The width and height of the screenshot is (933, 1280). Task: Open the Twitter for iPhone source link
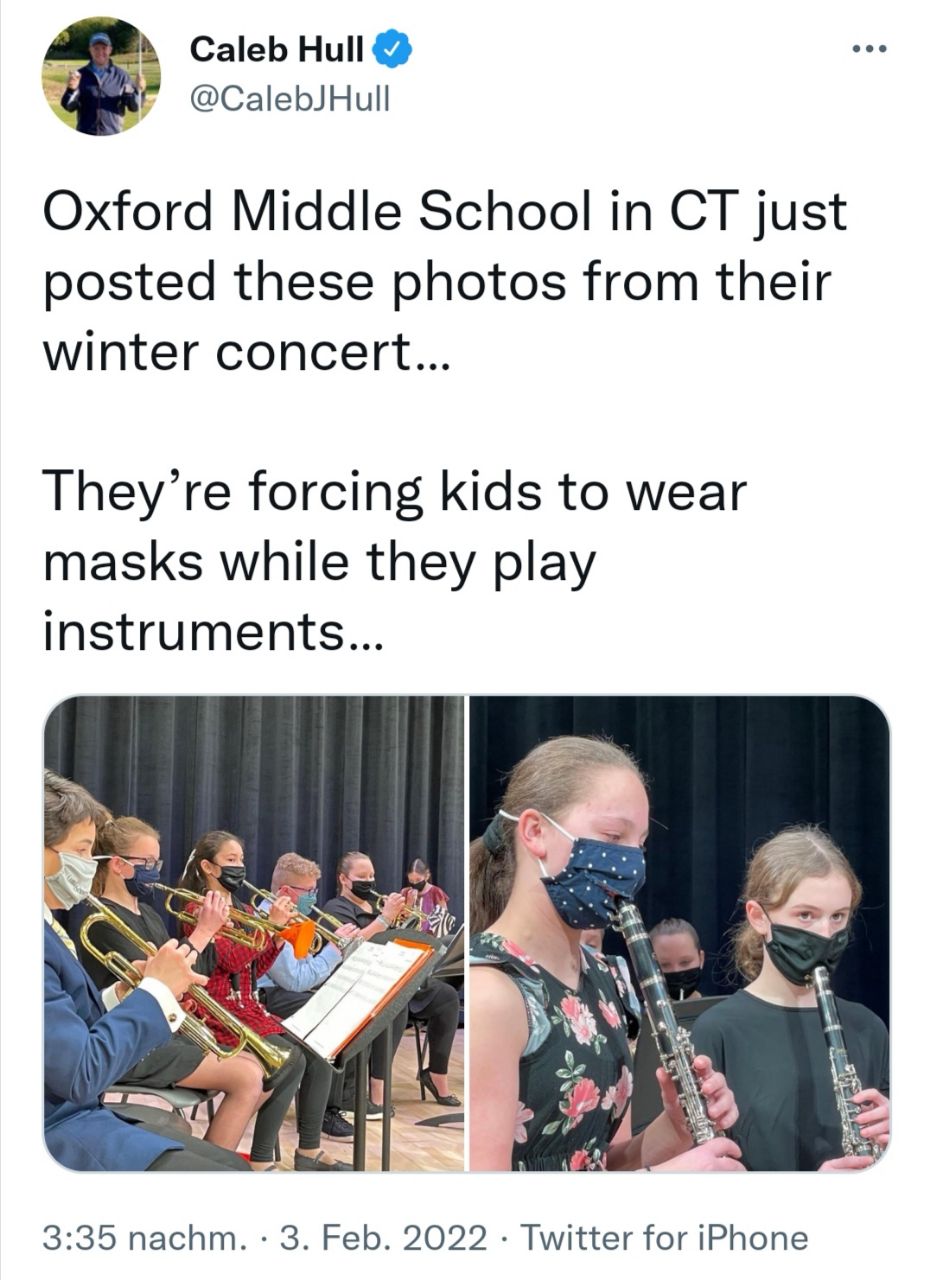[x=664, y=1238]
